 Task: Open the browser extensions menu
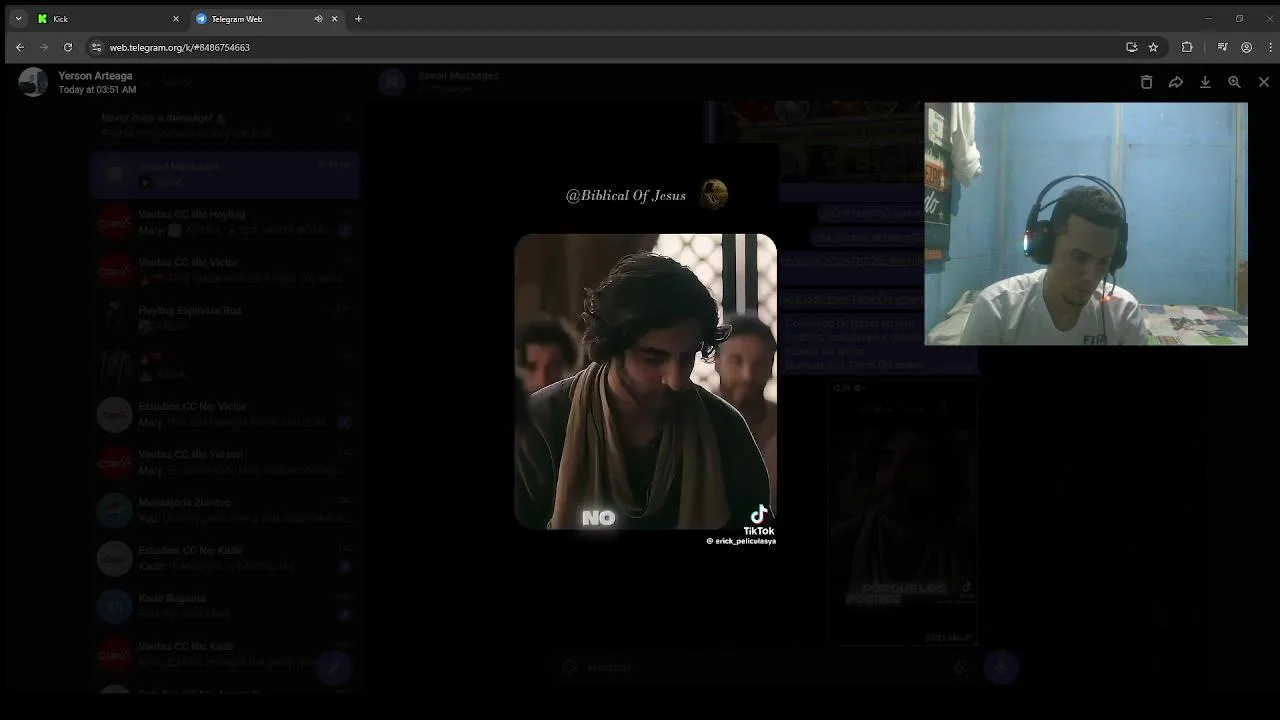[x=1187, y=47]
